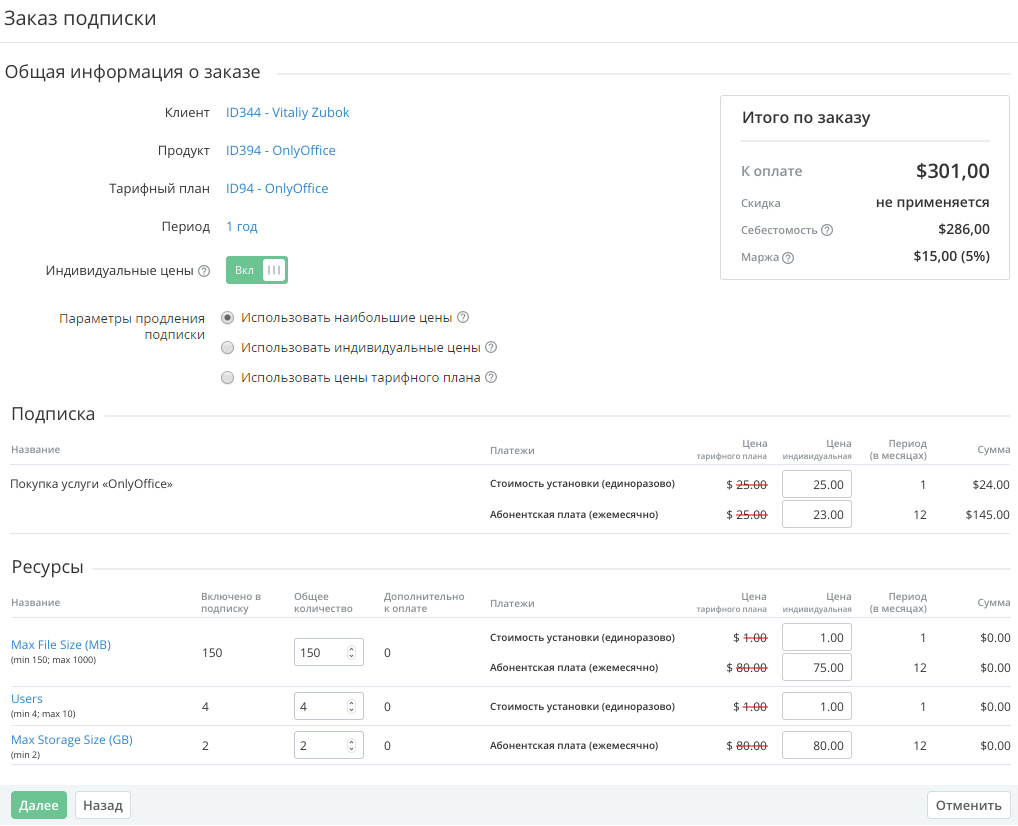Image resolution: width=1018 pixels, height=826 pixels.
Task: Click help icon for Использовать цены тарифного плана
Action: [491, 378]
